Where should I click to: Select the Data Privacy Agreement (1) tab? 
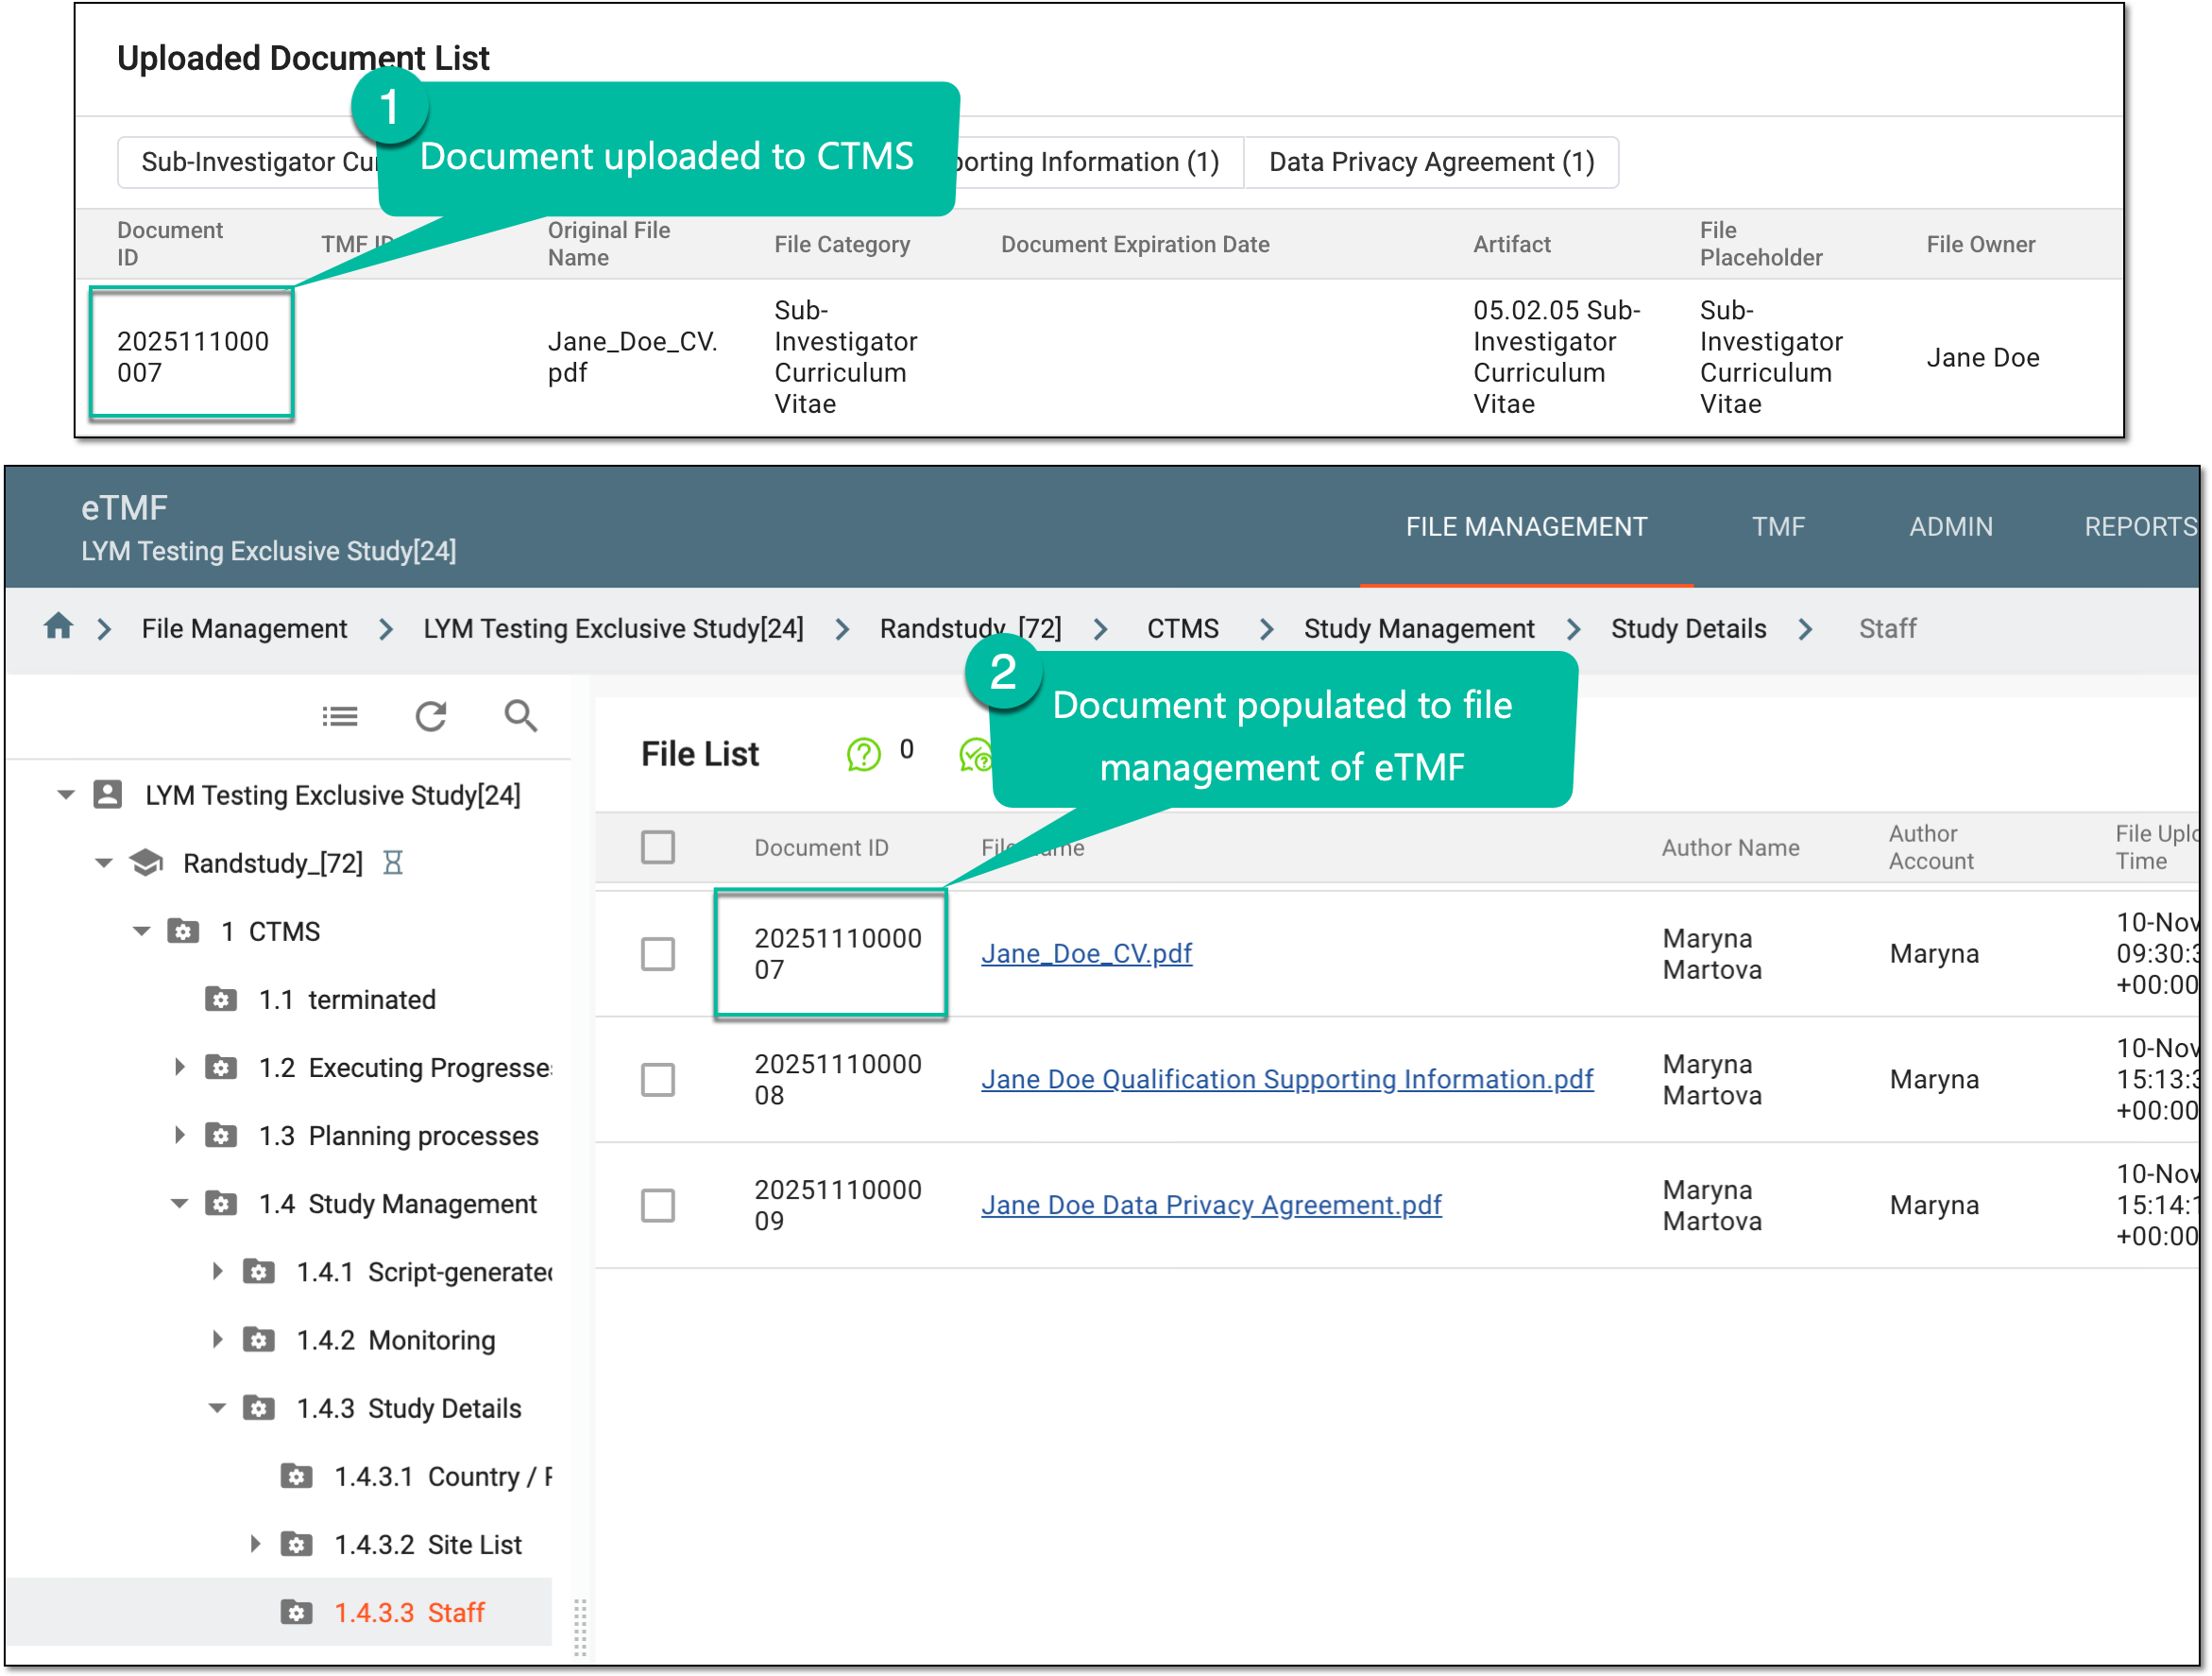[x=1431, y=161]
